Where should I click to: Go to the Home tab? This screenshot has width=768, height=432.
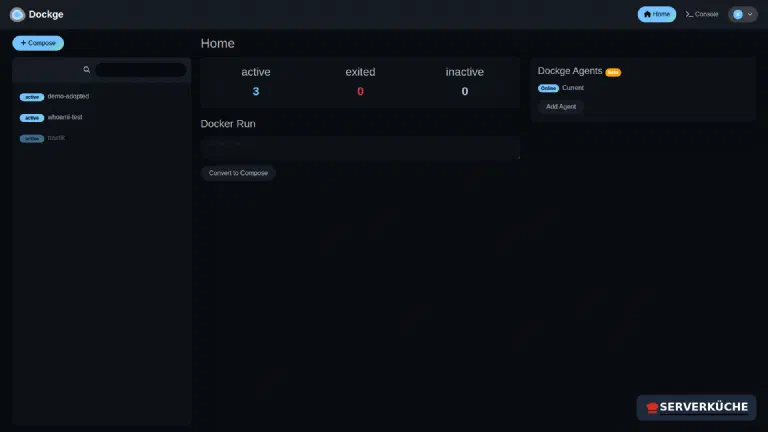[x=656, y=14]
